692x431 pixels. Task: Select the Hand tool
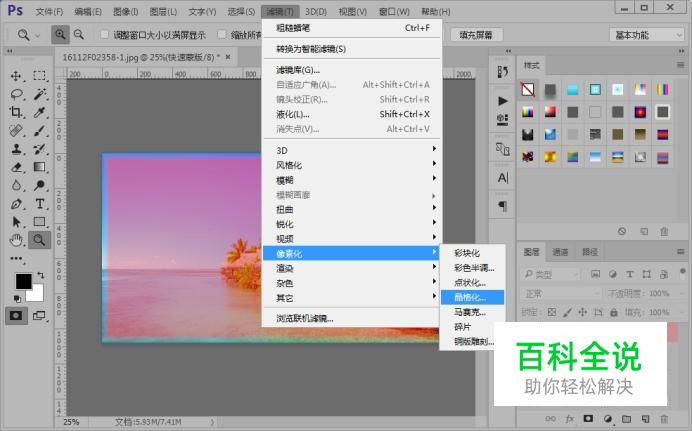pyautogui.click(x=16, y=240)
